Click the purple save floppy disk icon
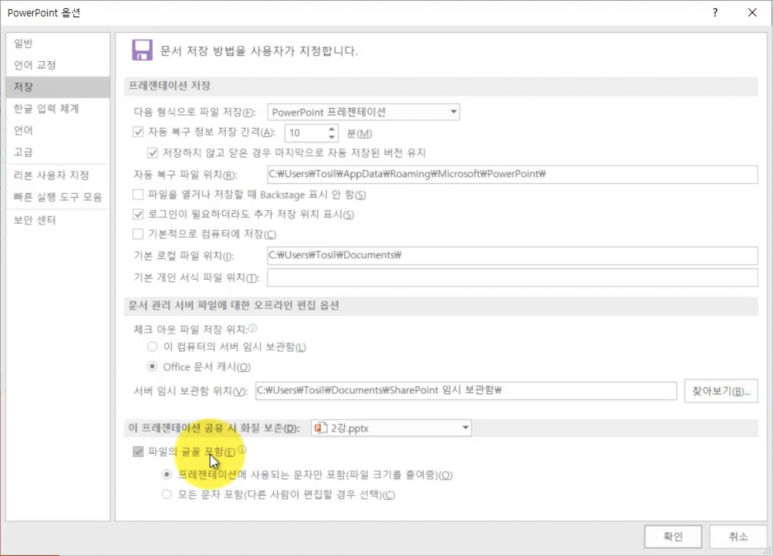The height and width of the screenshot is (556, 773). [x=142, y=50]
